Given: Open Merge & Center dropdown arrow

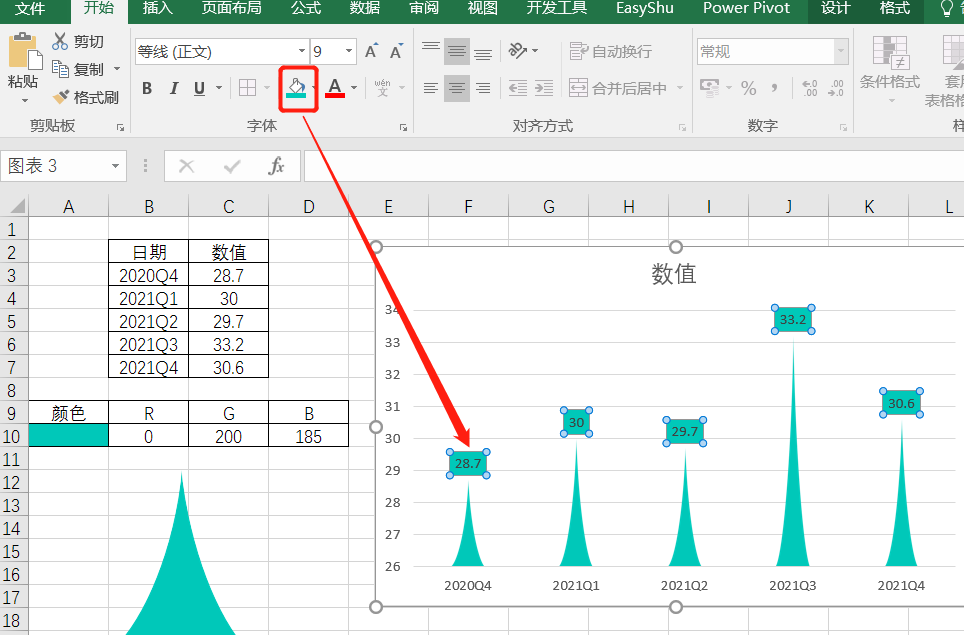Looking at the screenshot, I should [680, 88].
